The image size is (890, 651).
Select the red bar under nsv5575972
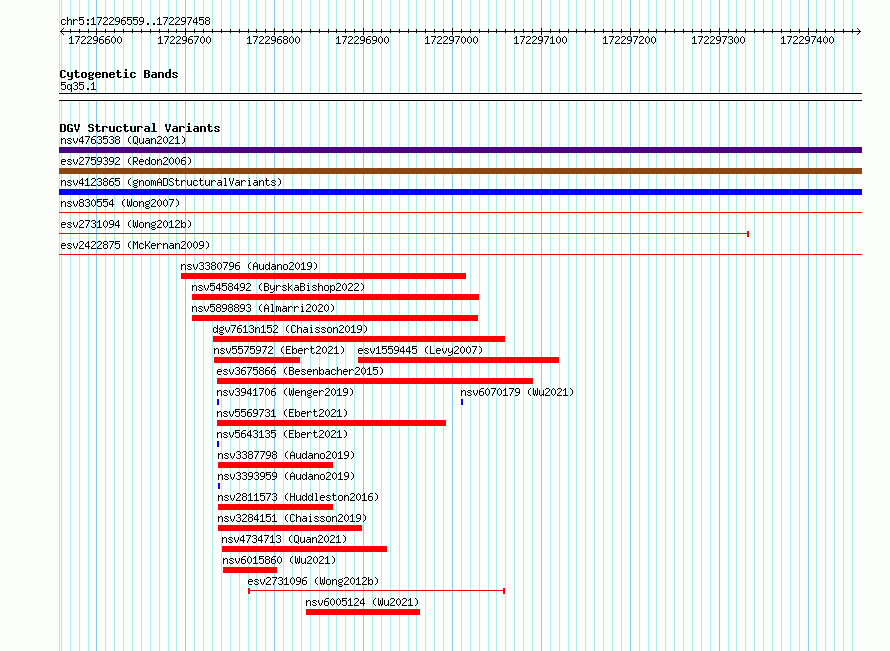pyautogui.click(x=257, y=360)
